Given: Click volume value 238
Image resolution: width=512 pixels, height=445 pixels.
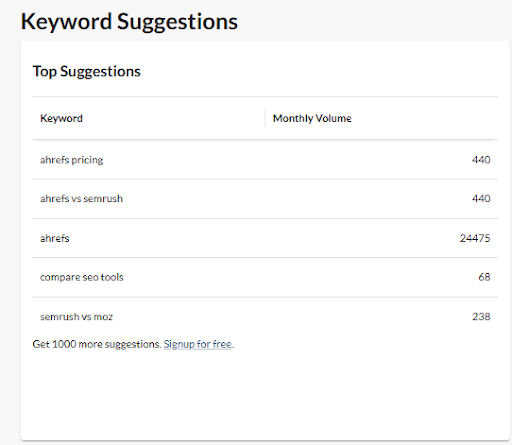Looking at the screenshot, I should point(481,316).
